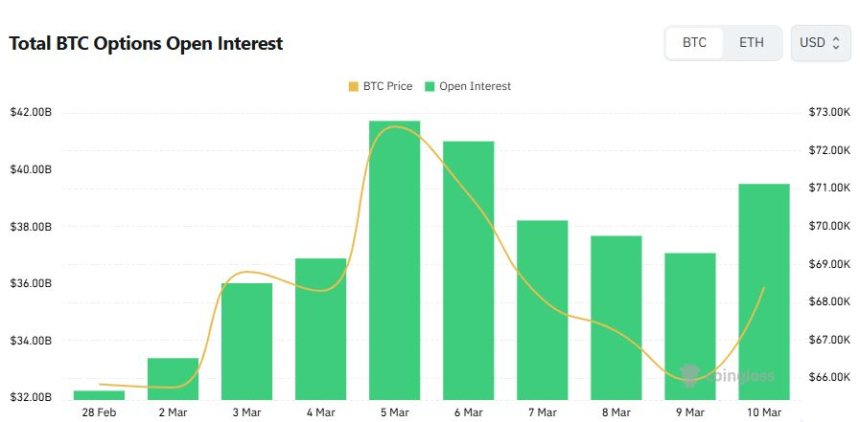Click the 2 Mar open interest bar

click(173, 377)
